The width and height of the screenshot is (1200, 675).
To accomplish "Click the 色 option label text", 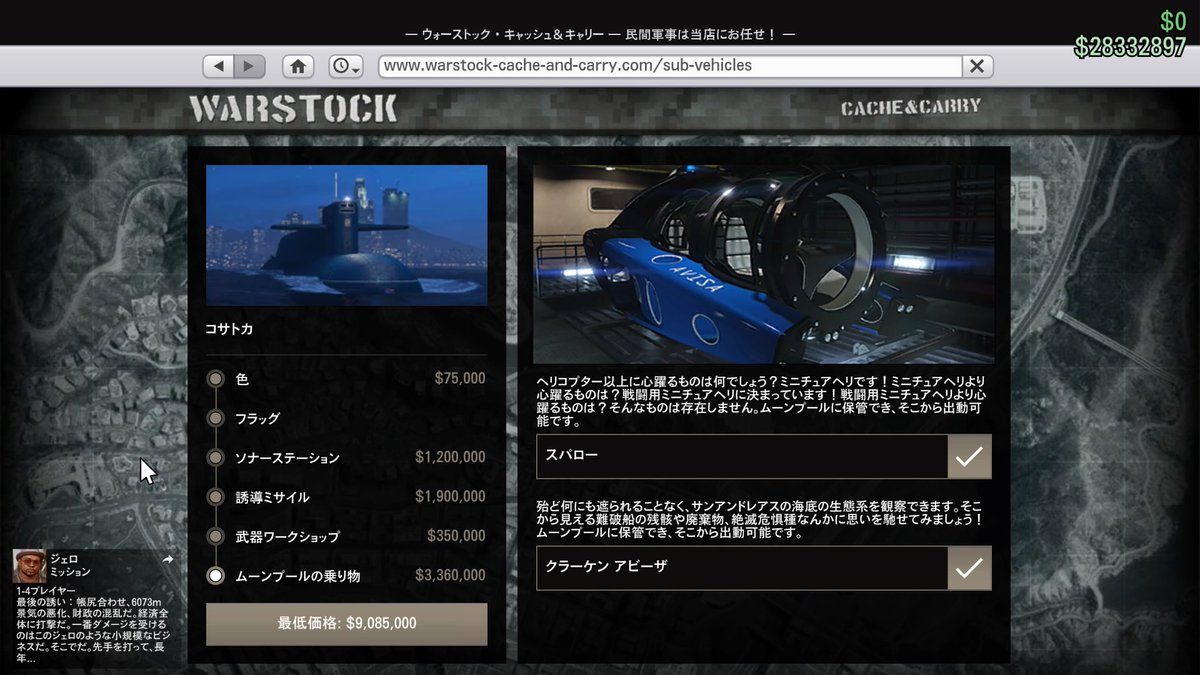I will [x=242, y=379].
